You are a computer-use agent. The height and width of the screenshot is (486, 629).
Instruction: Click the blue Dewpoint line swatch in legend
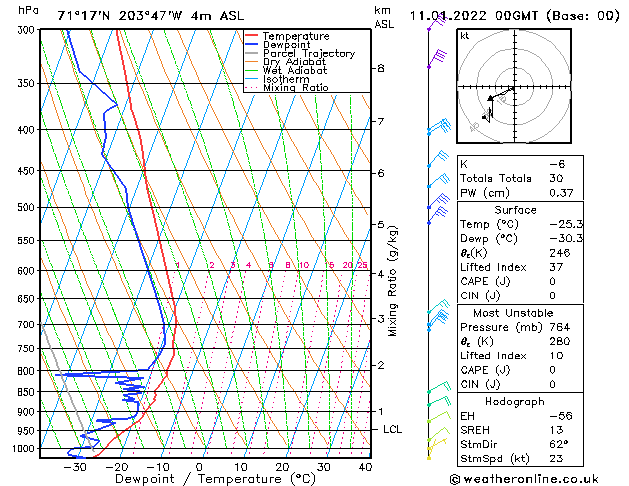(x=252, y=44)
